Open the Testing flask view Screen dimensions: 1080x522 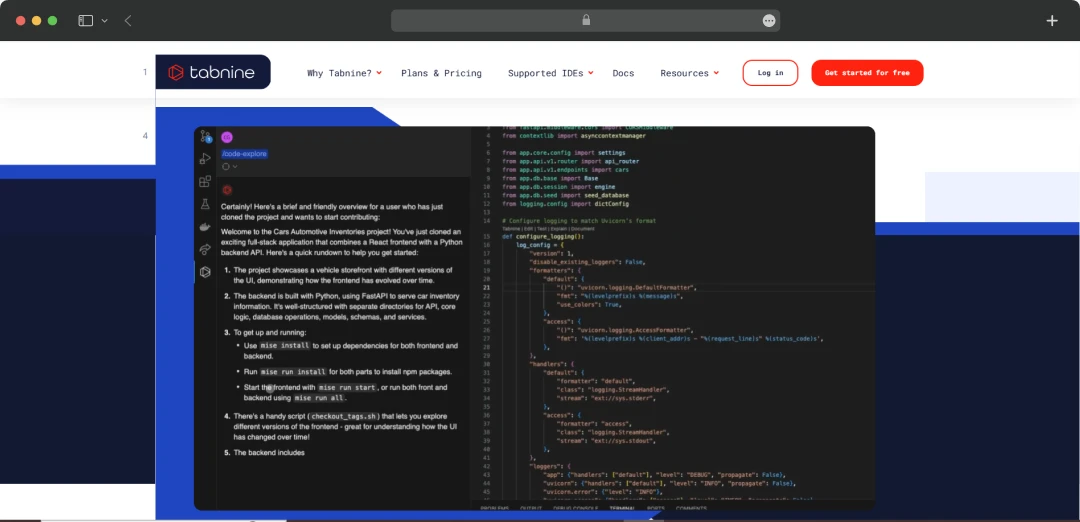(x=205, y=204)
